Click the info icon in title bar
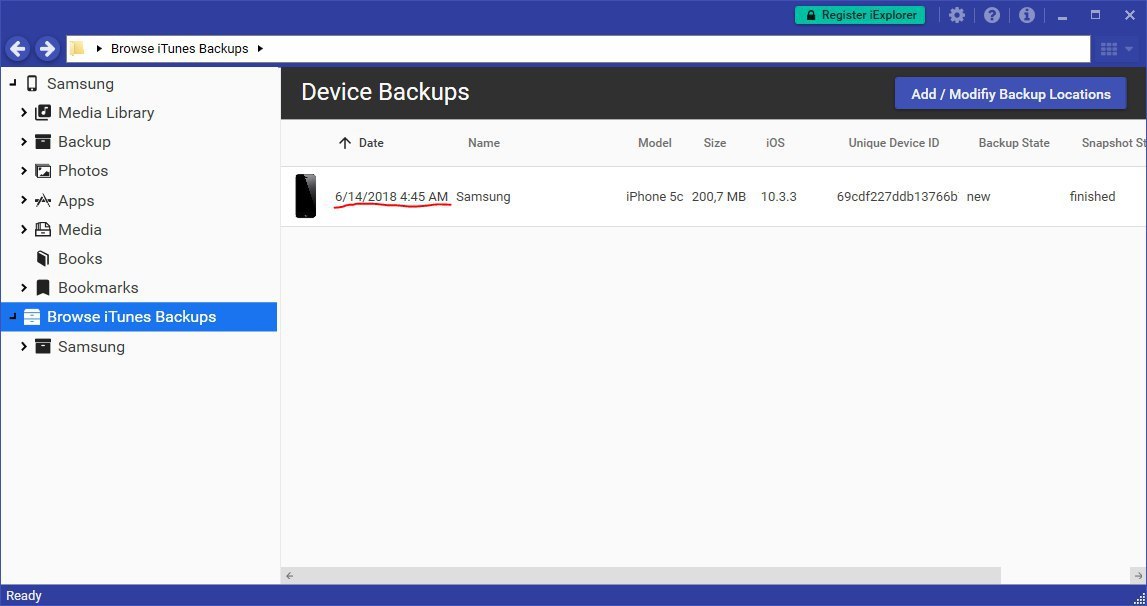Image resolution: width=1147 pixels, height=606 pixels. 1026,15
